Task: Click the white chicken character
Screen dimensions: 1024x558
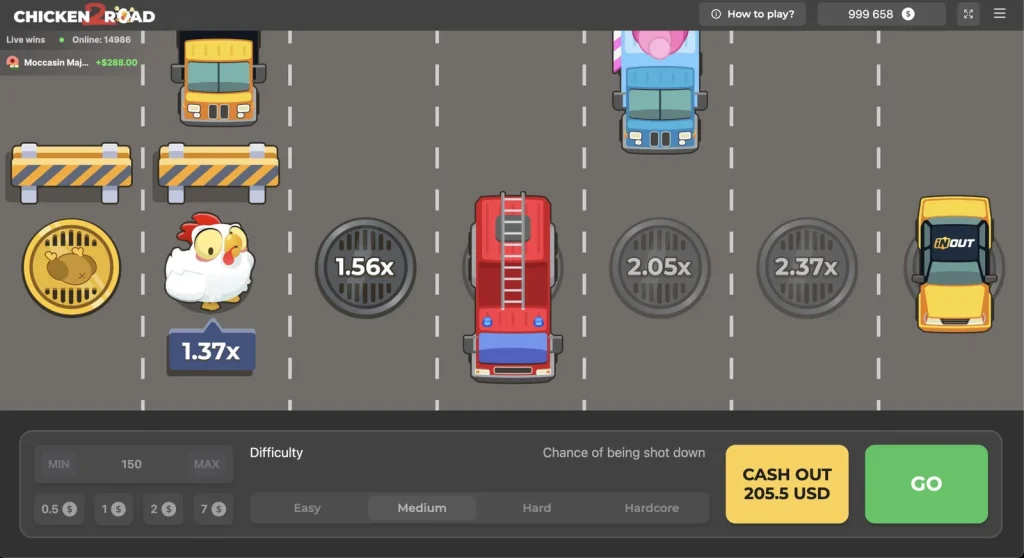Action: coord(209,260)
